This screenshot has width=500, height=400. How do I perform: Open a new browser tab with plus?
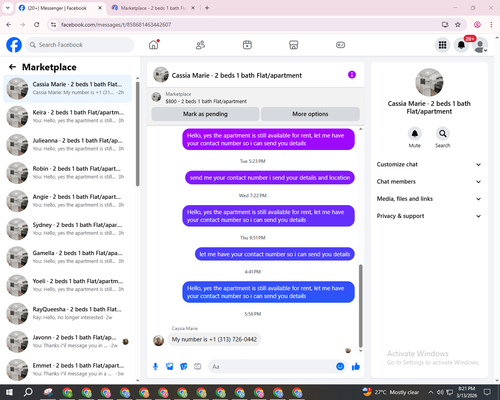click(x=207, y=8)
